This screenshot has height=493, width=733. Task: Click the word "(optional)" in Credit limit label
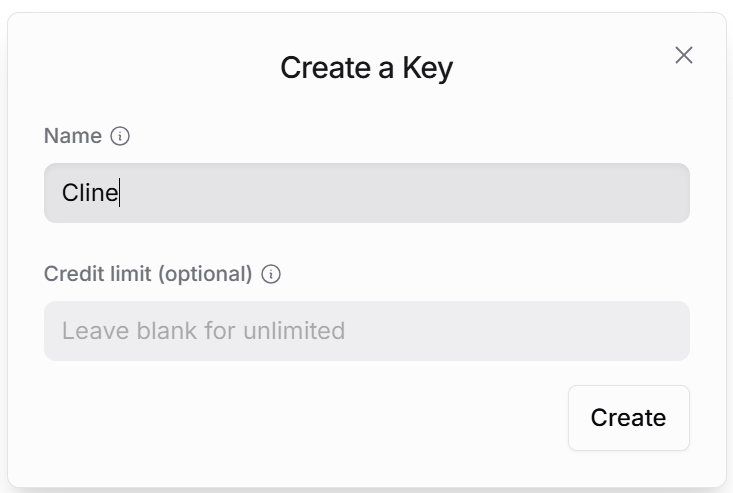[205, 274]
